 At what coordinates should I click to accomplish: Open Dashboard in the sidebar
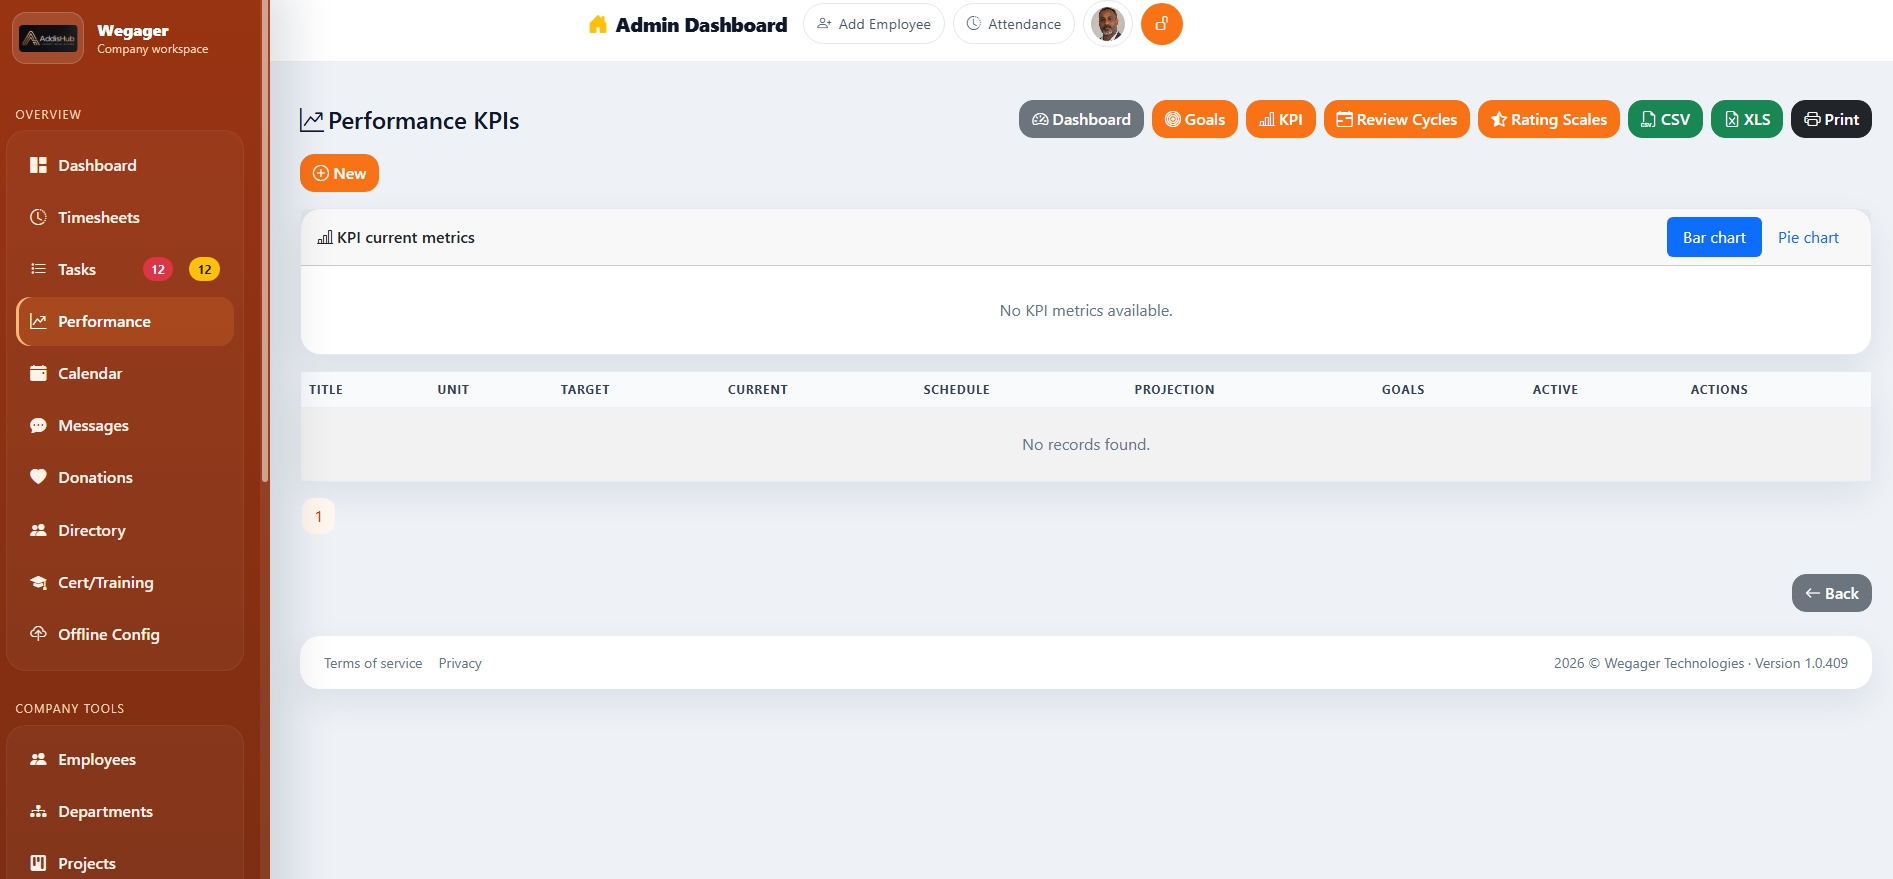[x=125, y=165]
